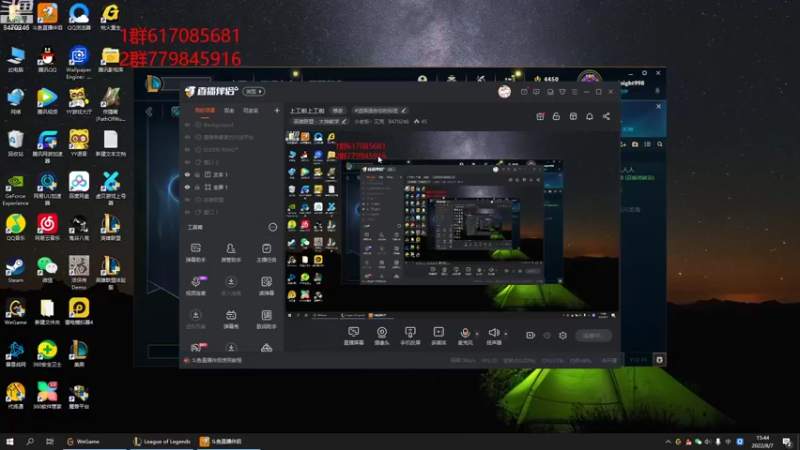Edit the 英雄联盟 category tag
800x450 pixels.
(x=320, y=121)
